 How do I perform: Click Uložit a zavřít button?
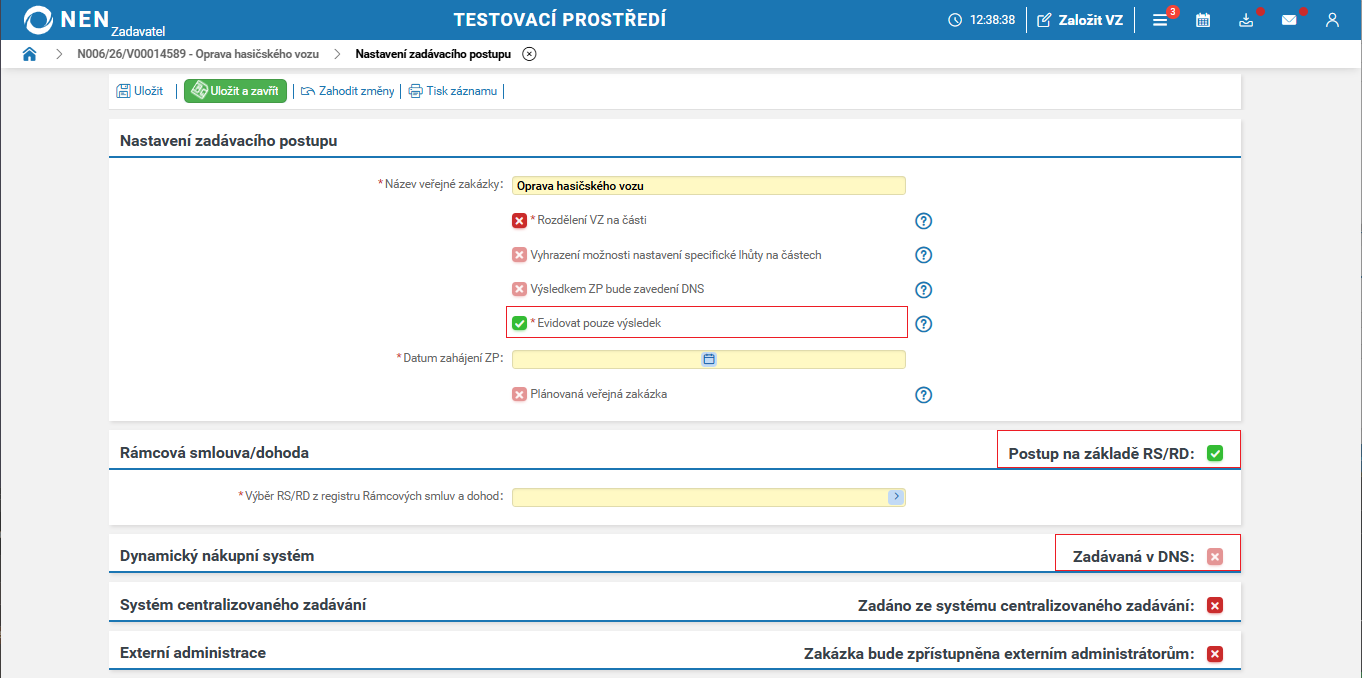(235, 91)
